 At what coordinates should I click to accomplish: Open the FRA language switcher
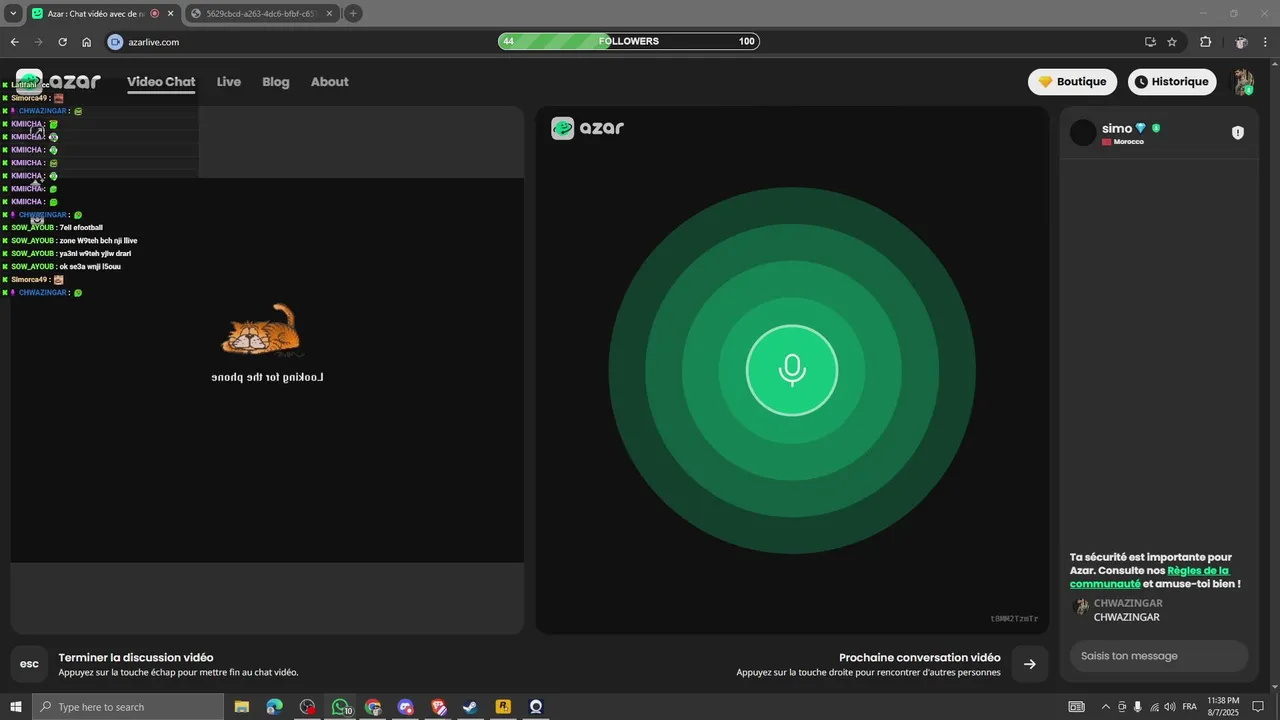(x=1190, y=707)
